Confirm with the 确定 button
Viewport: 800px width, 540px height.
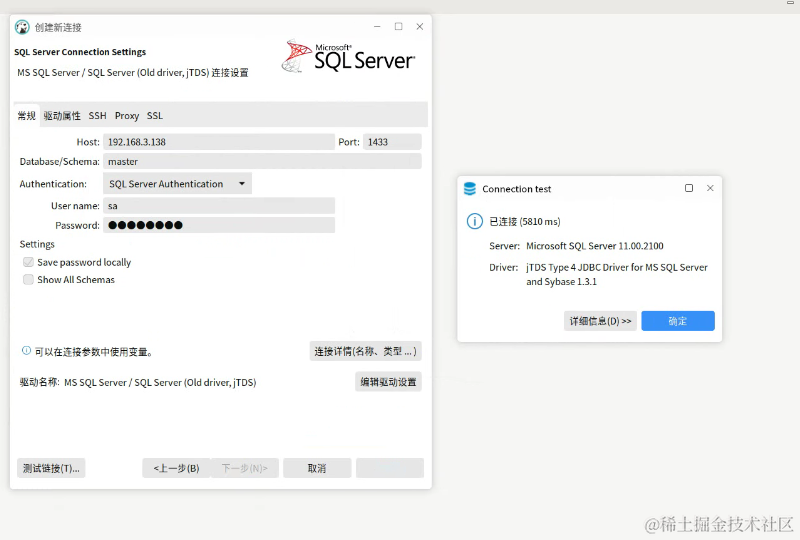[x=678, y=321]
